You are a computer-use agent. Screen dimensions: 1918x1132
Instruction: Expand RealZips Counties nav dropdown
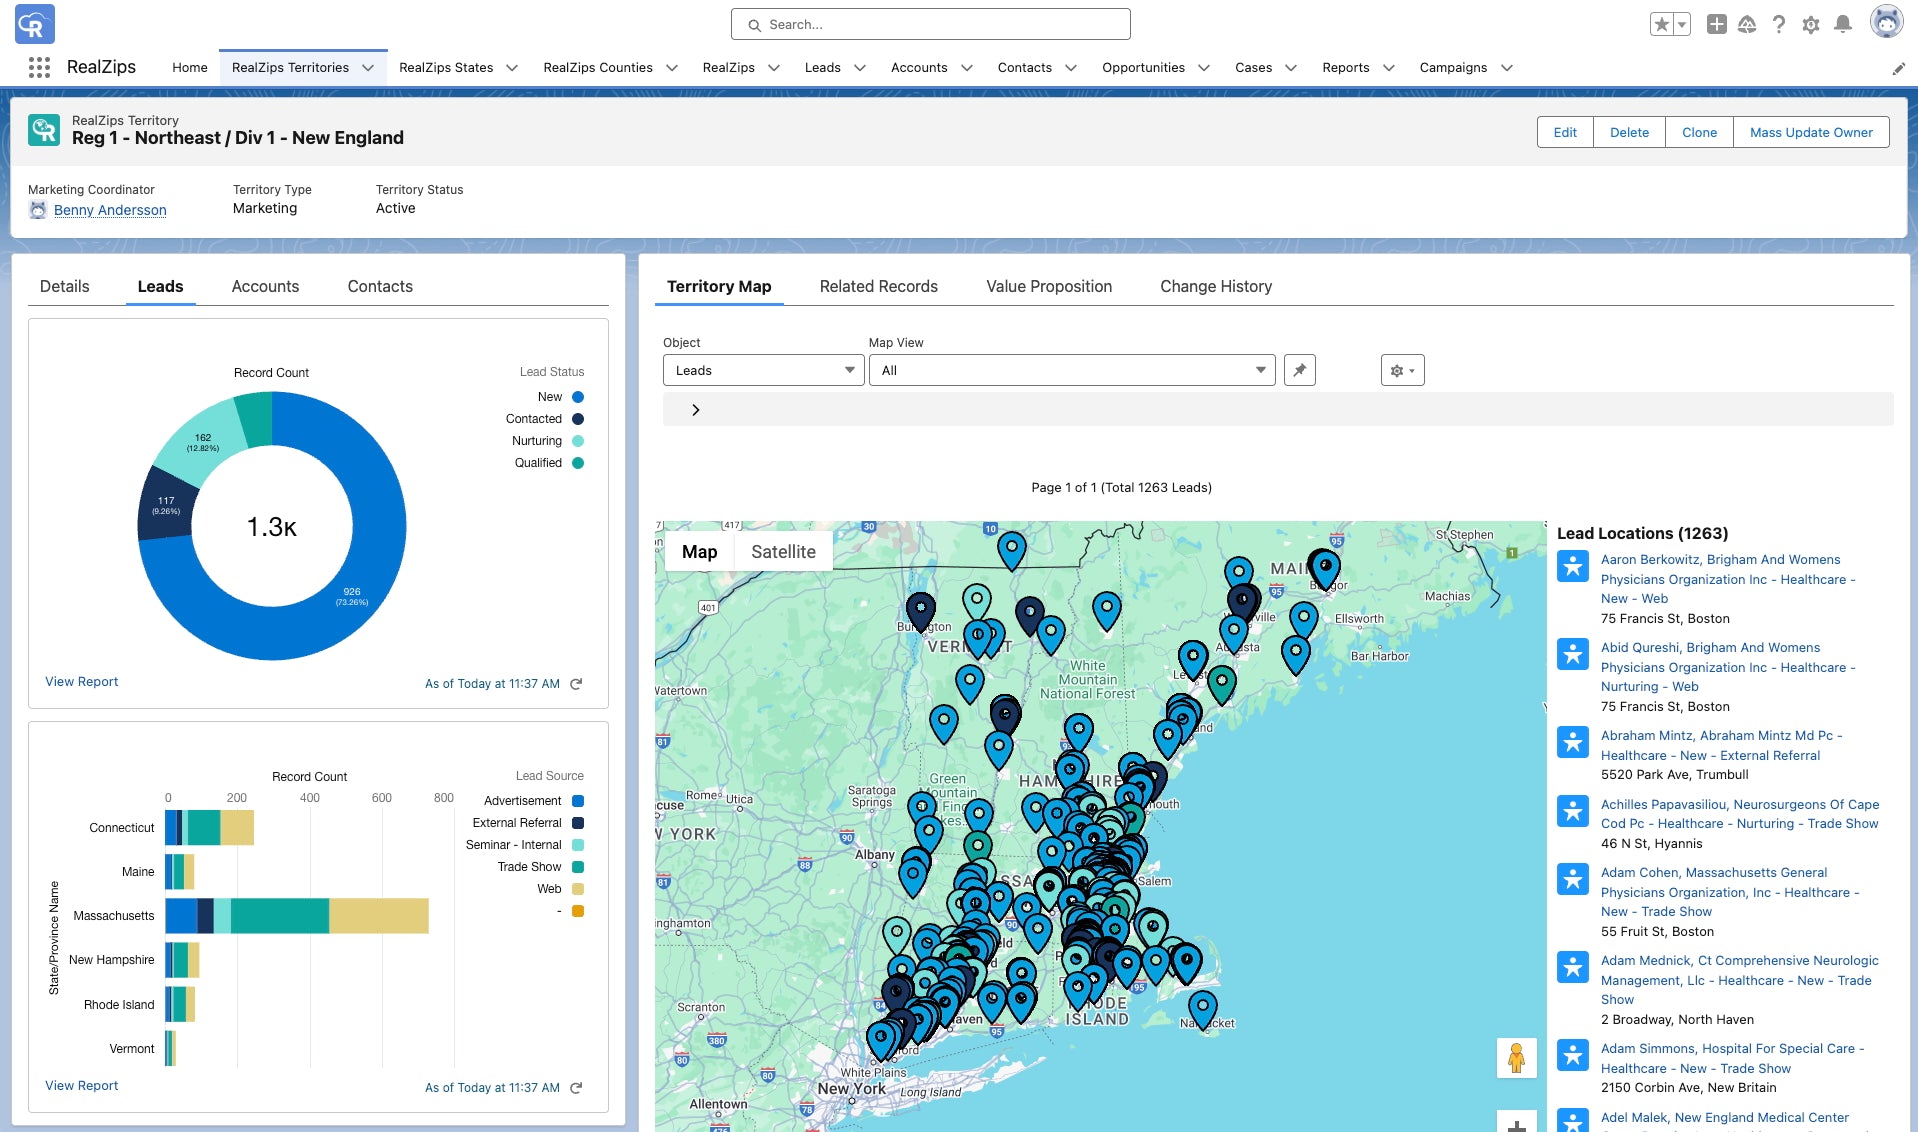pos(672,68)
